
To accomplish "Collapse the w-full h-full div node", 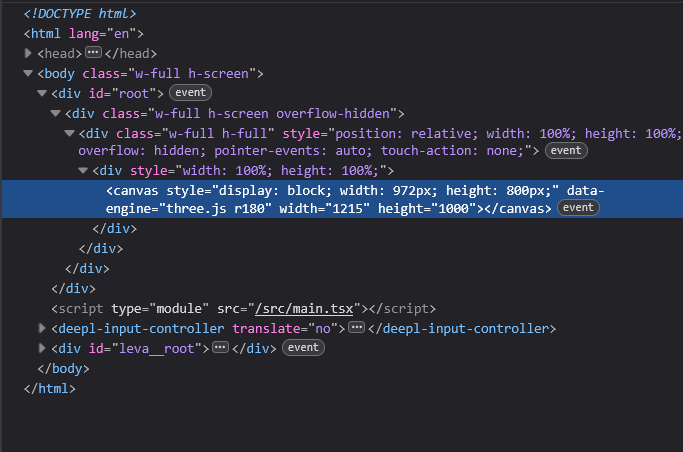I will 70,133.
